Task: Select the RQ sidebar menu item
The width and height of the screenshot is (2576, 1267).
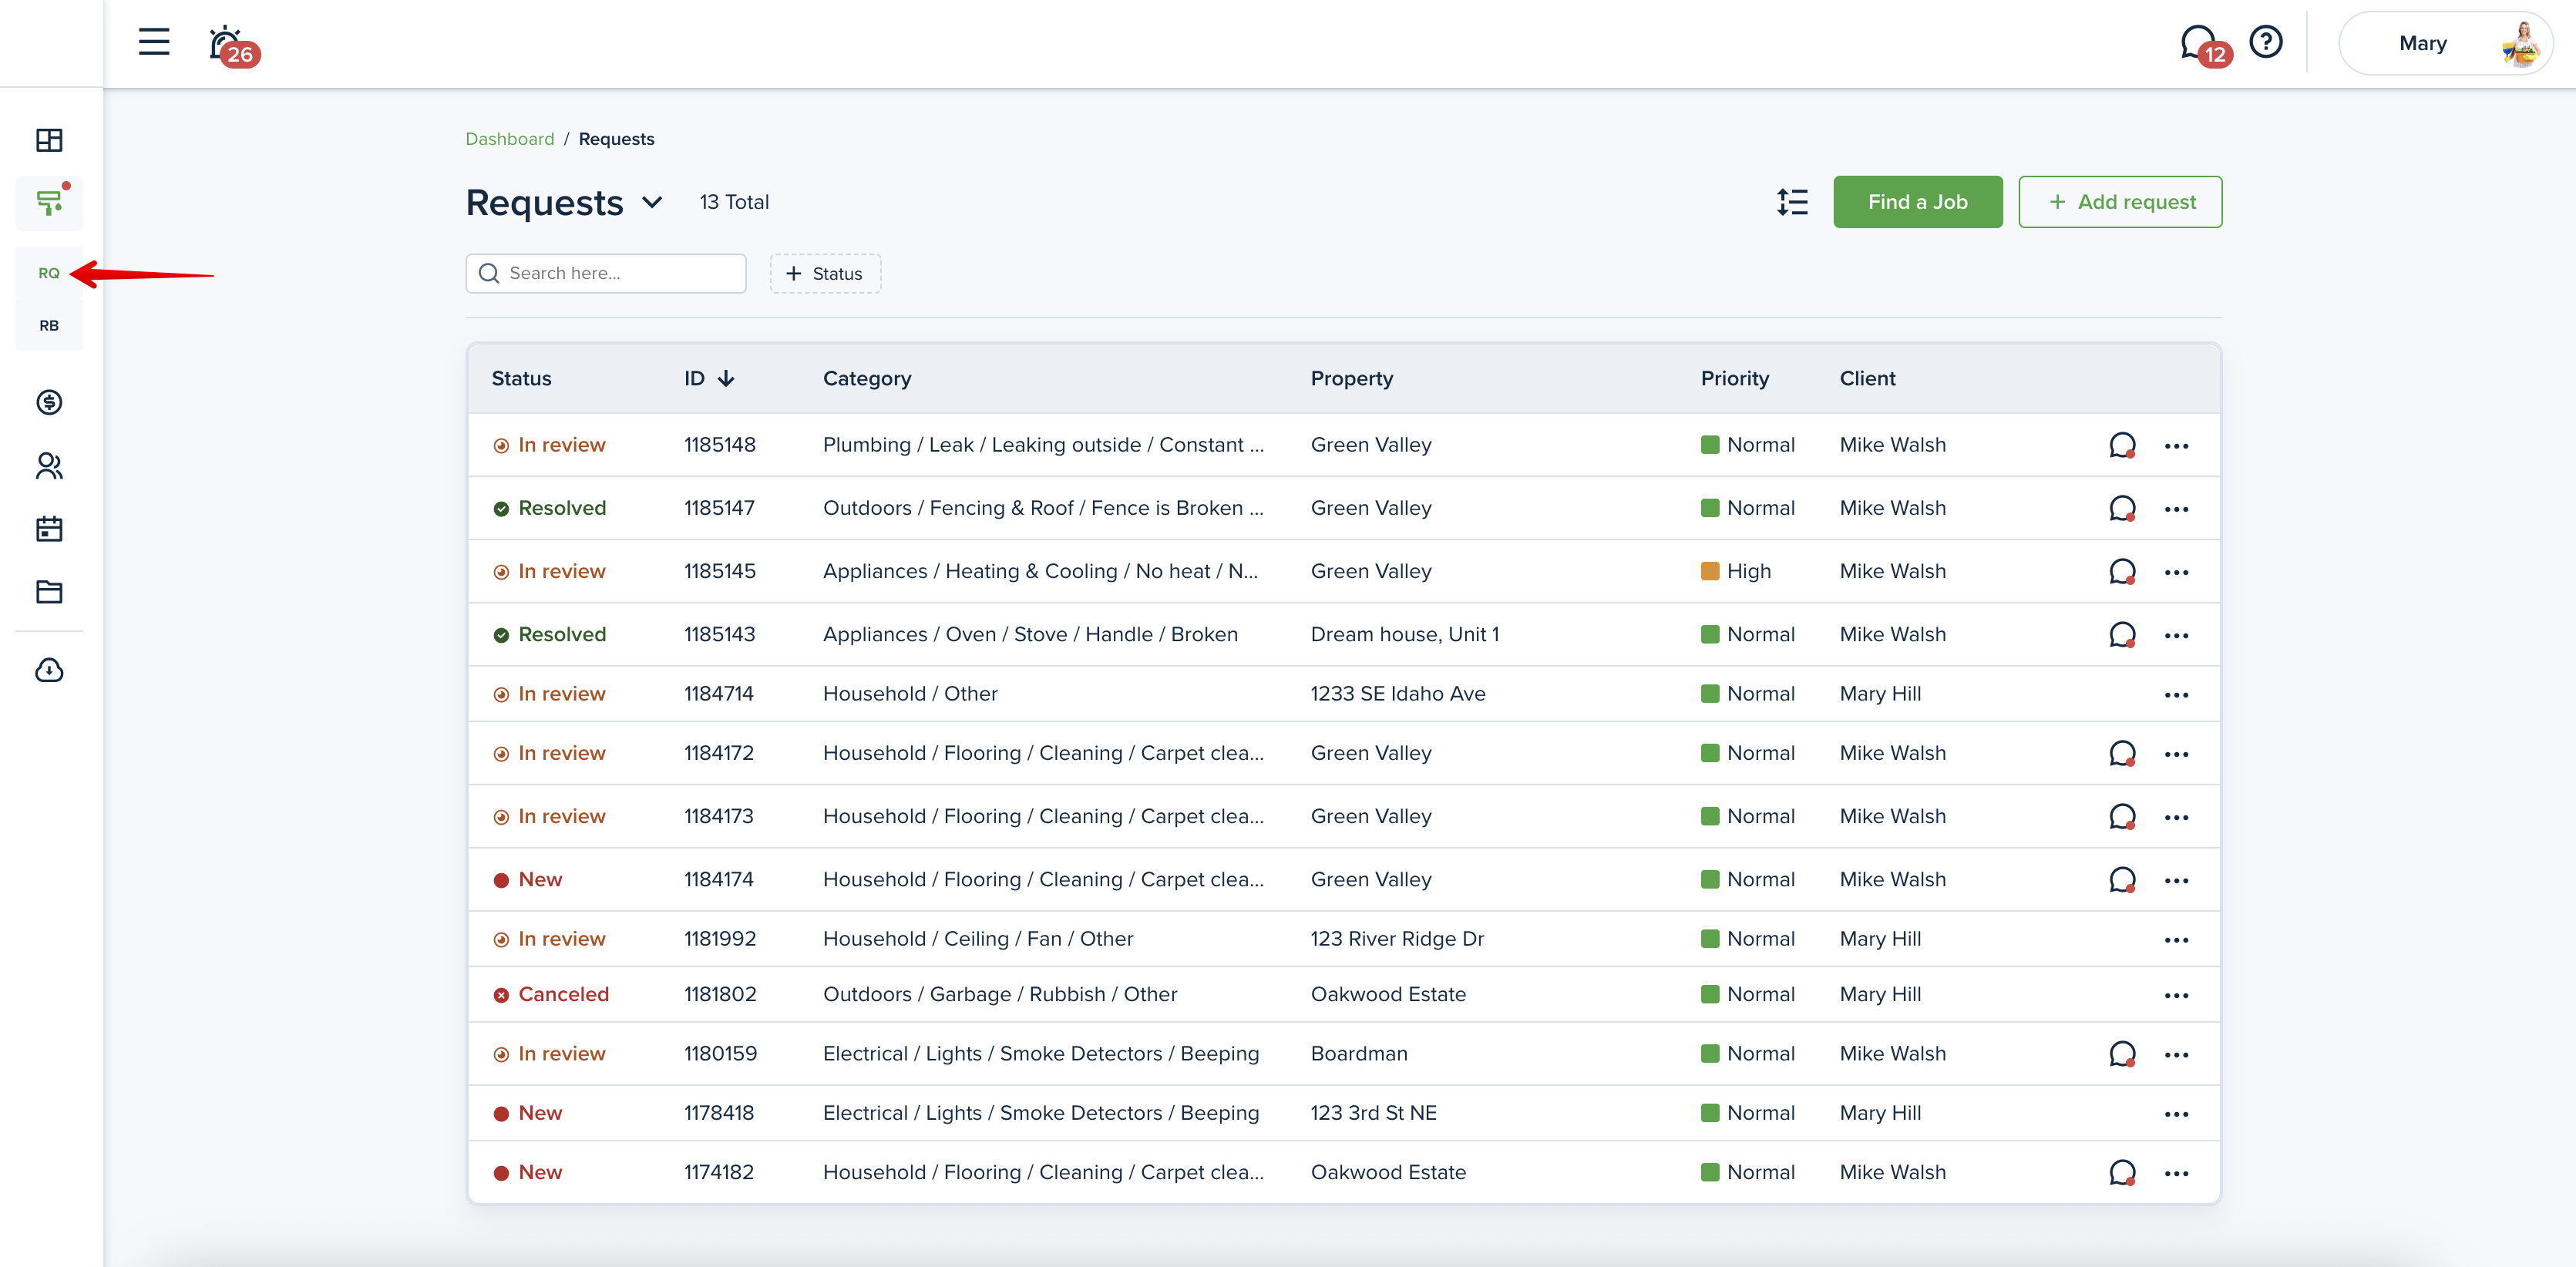Action: (x=49, y=273)
